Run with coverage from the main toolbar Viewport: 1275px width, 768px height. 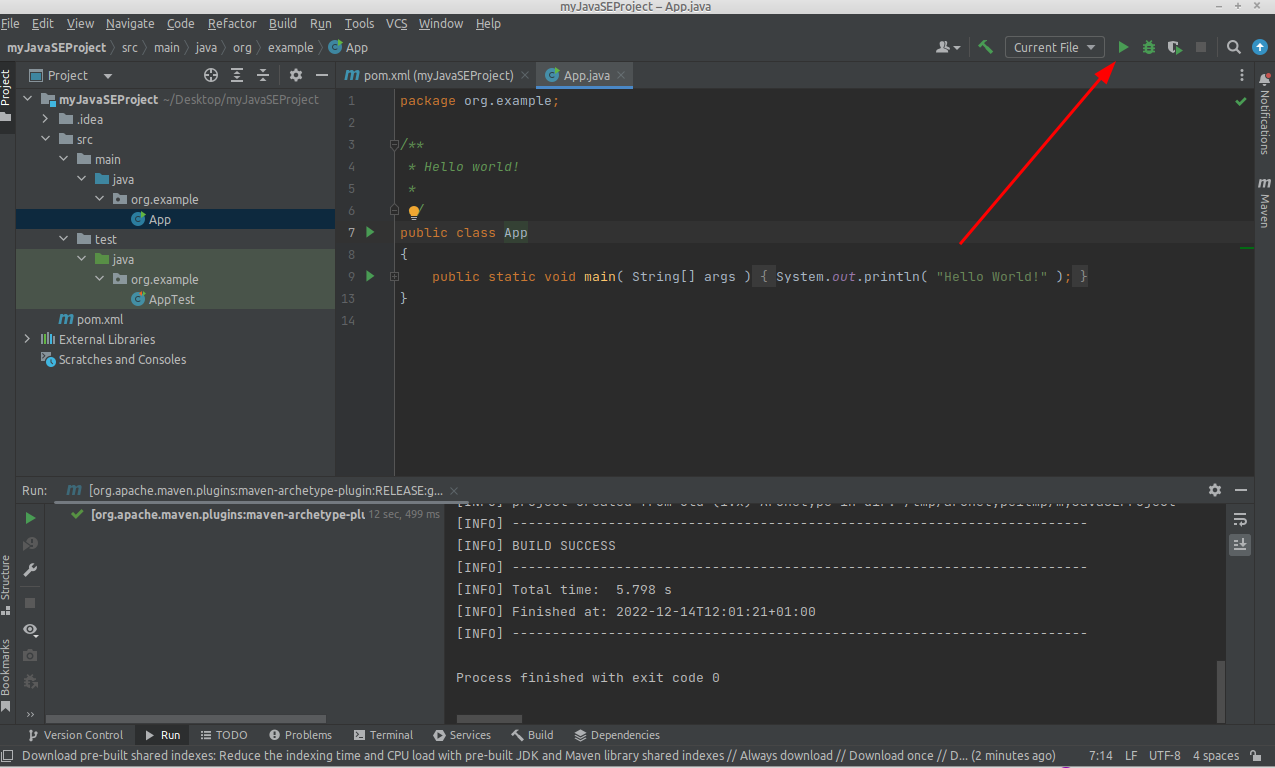(1175, 47)
